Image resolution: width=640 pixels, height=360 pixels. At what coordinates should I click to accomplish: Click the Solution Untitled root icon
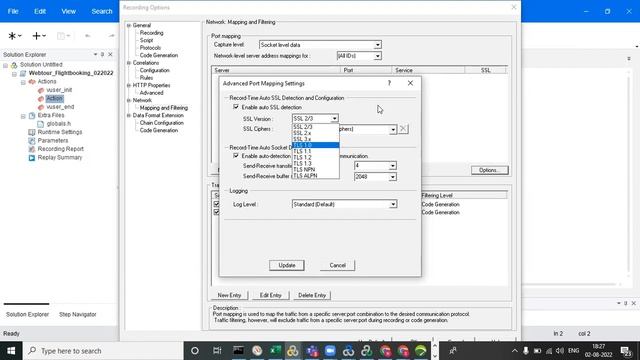pyautogui.click(x=14, y=65)
